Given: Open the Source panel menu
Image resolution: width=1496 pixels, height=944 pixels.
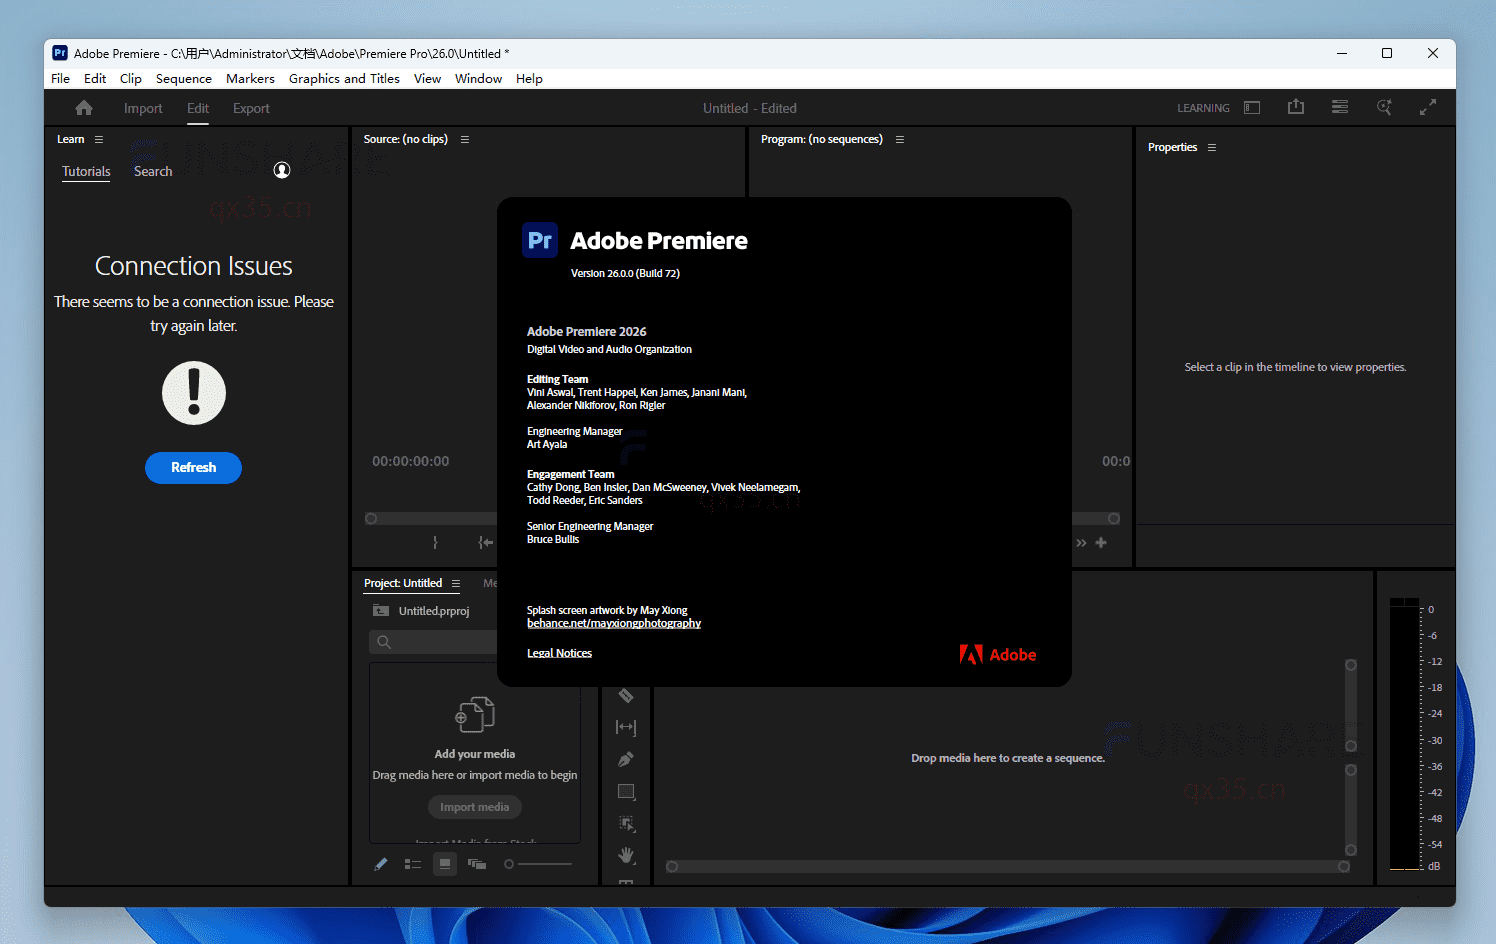Looking at the screenshot, I should point(464,139).
